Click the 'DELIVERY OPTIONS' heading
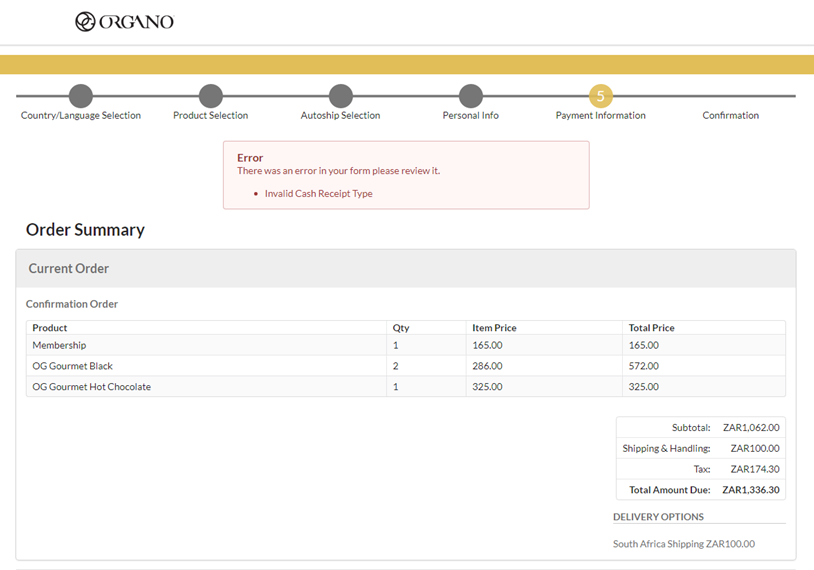Image resolution: width=814 pixels, height=570 pixels. 658,517
